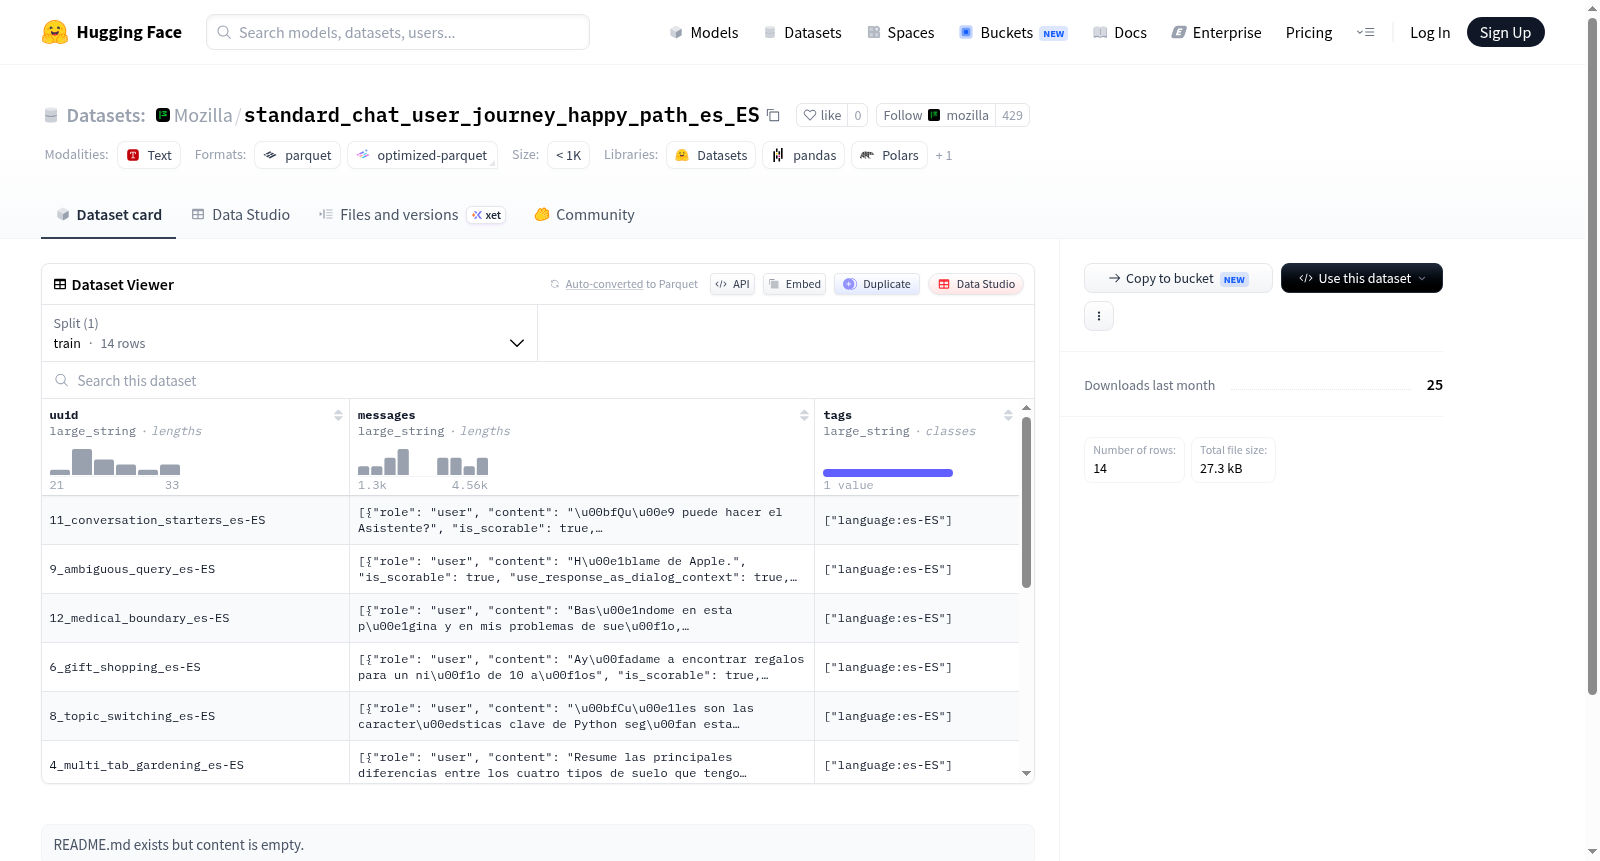The width and height of the screenshot is (1600, 861).
Task: Click the viewer scroll down arrow
Action: tap(1026, 773)
